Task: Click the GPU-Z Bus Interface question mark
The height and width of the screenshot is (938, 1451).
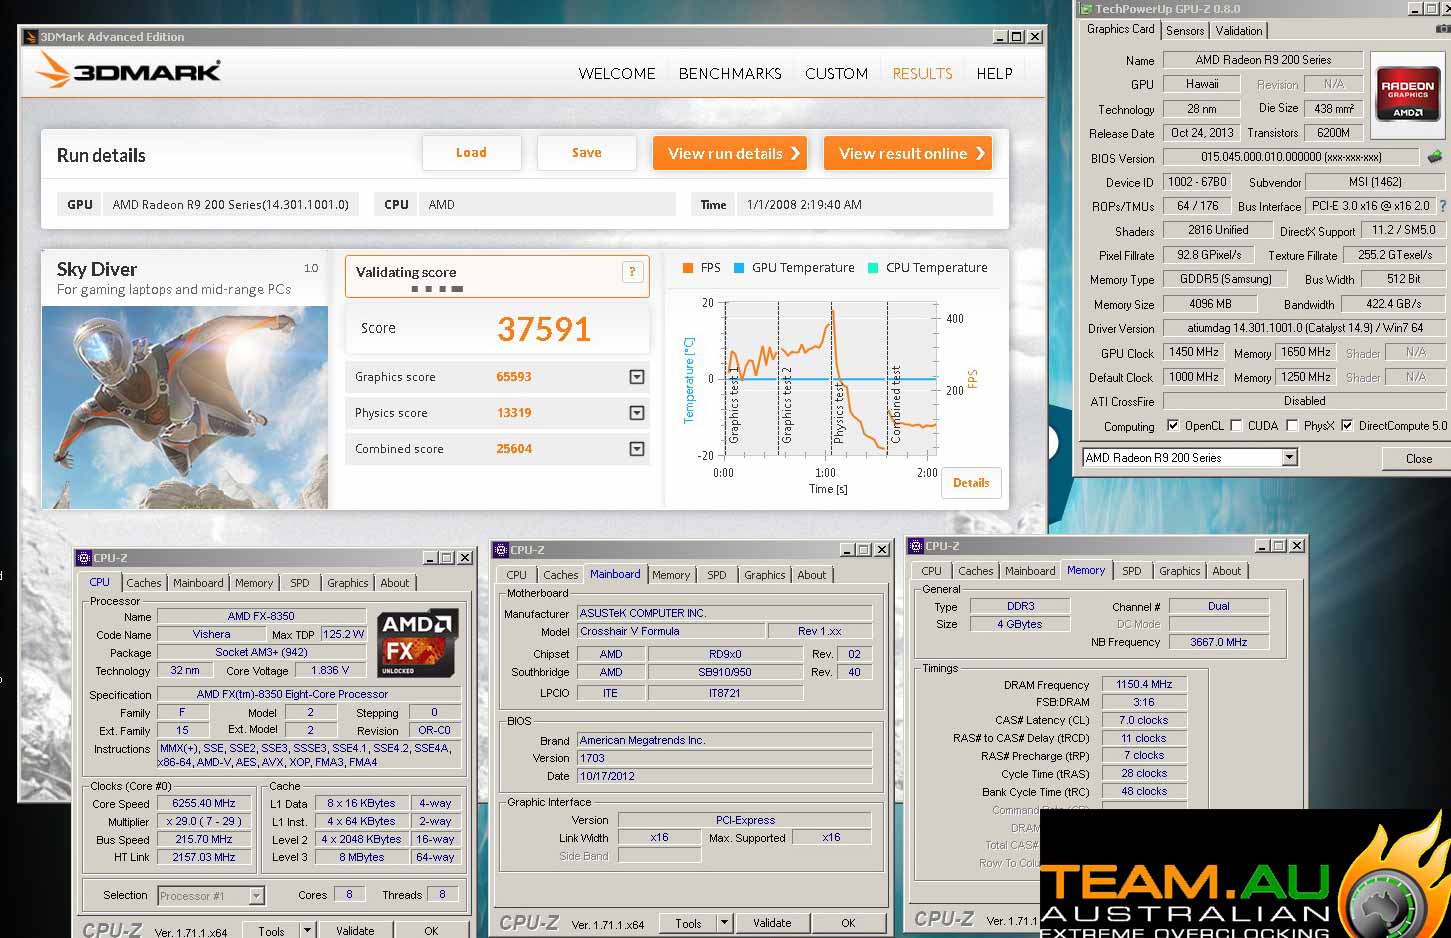Action: [x=1442, y=206]
